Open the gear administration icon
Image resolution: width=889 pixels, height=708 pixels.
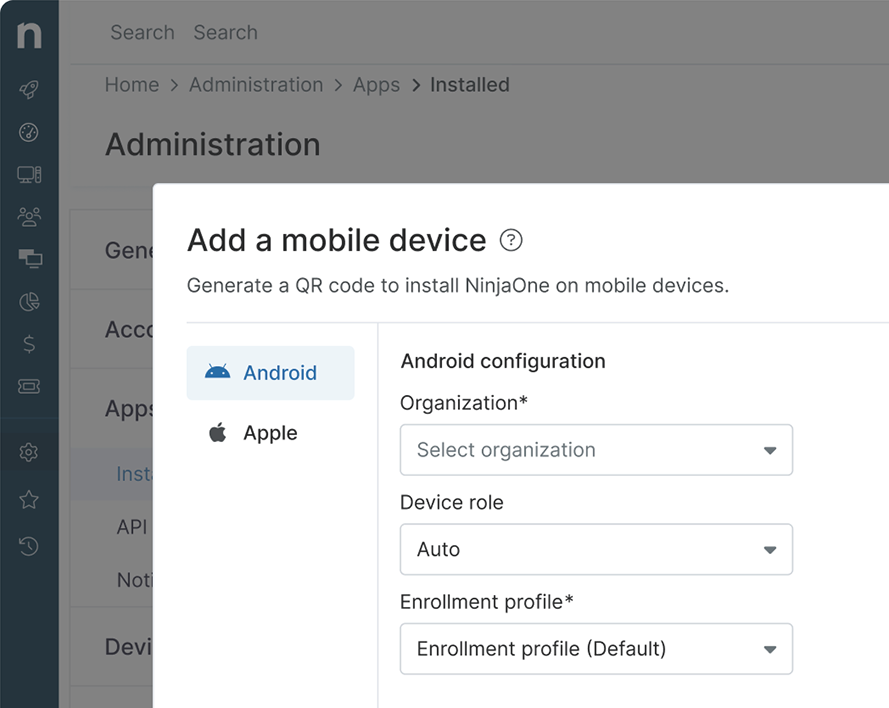[29, 453]
